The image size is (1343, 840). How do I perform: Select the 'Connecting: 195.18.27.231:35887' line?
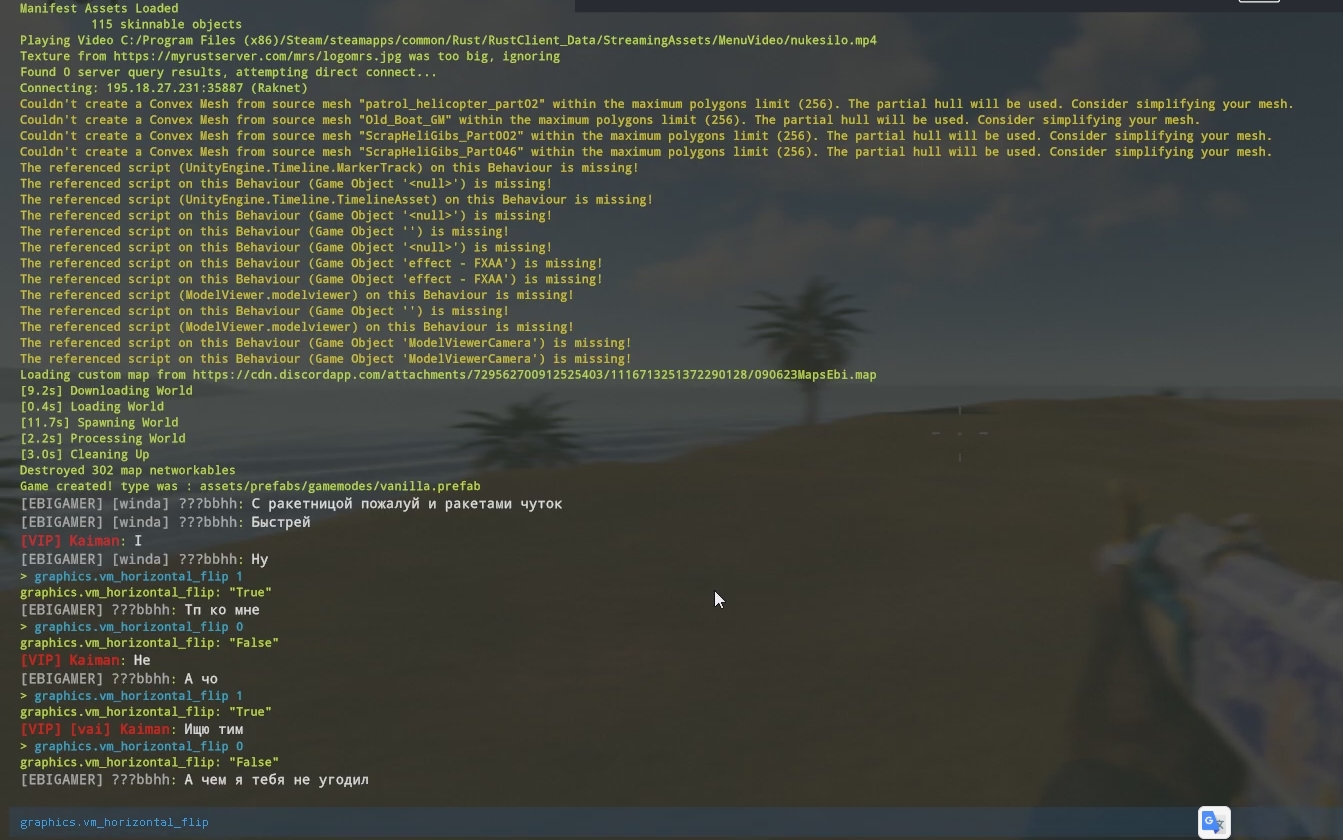coord(164,88)
